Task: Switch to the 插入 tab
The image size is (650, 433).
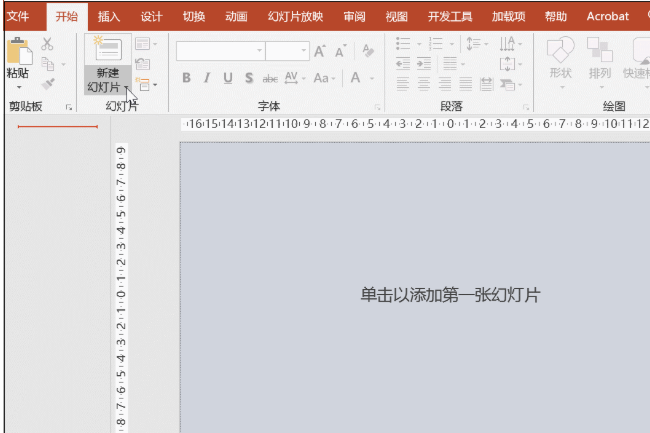Action: coord(109,17)
